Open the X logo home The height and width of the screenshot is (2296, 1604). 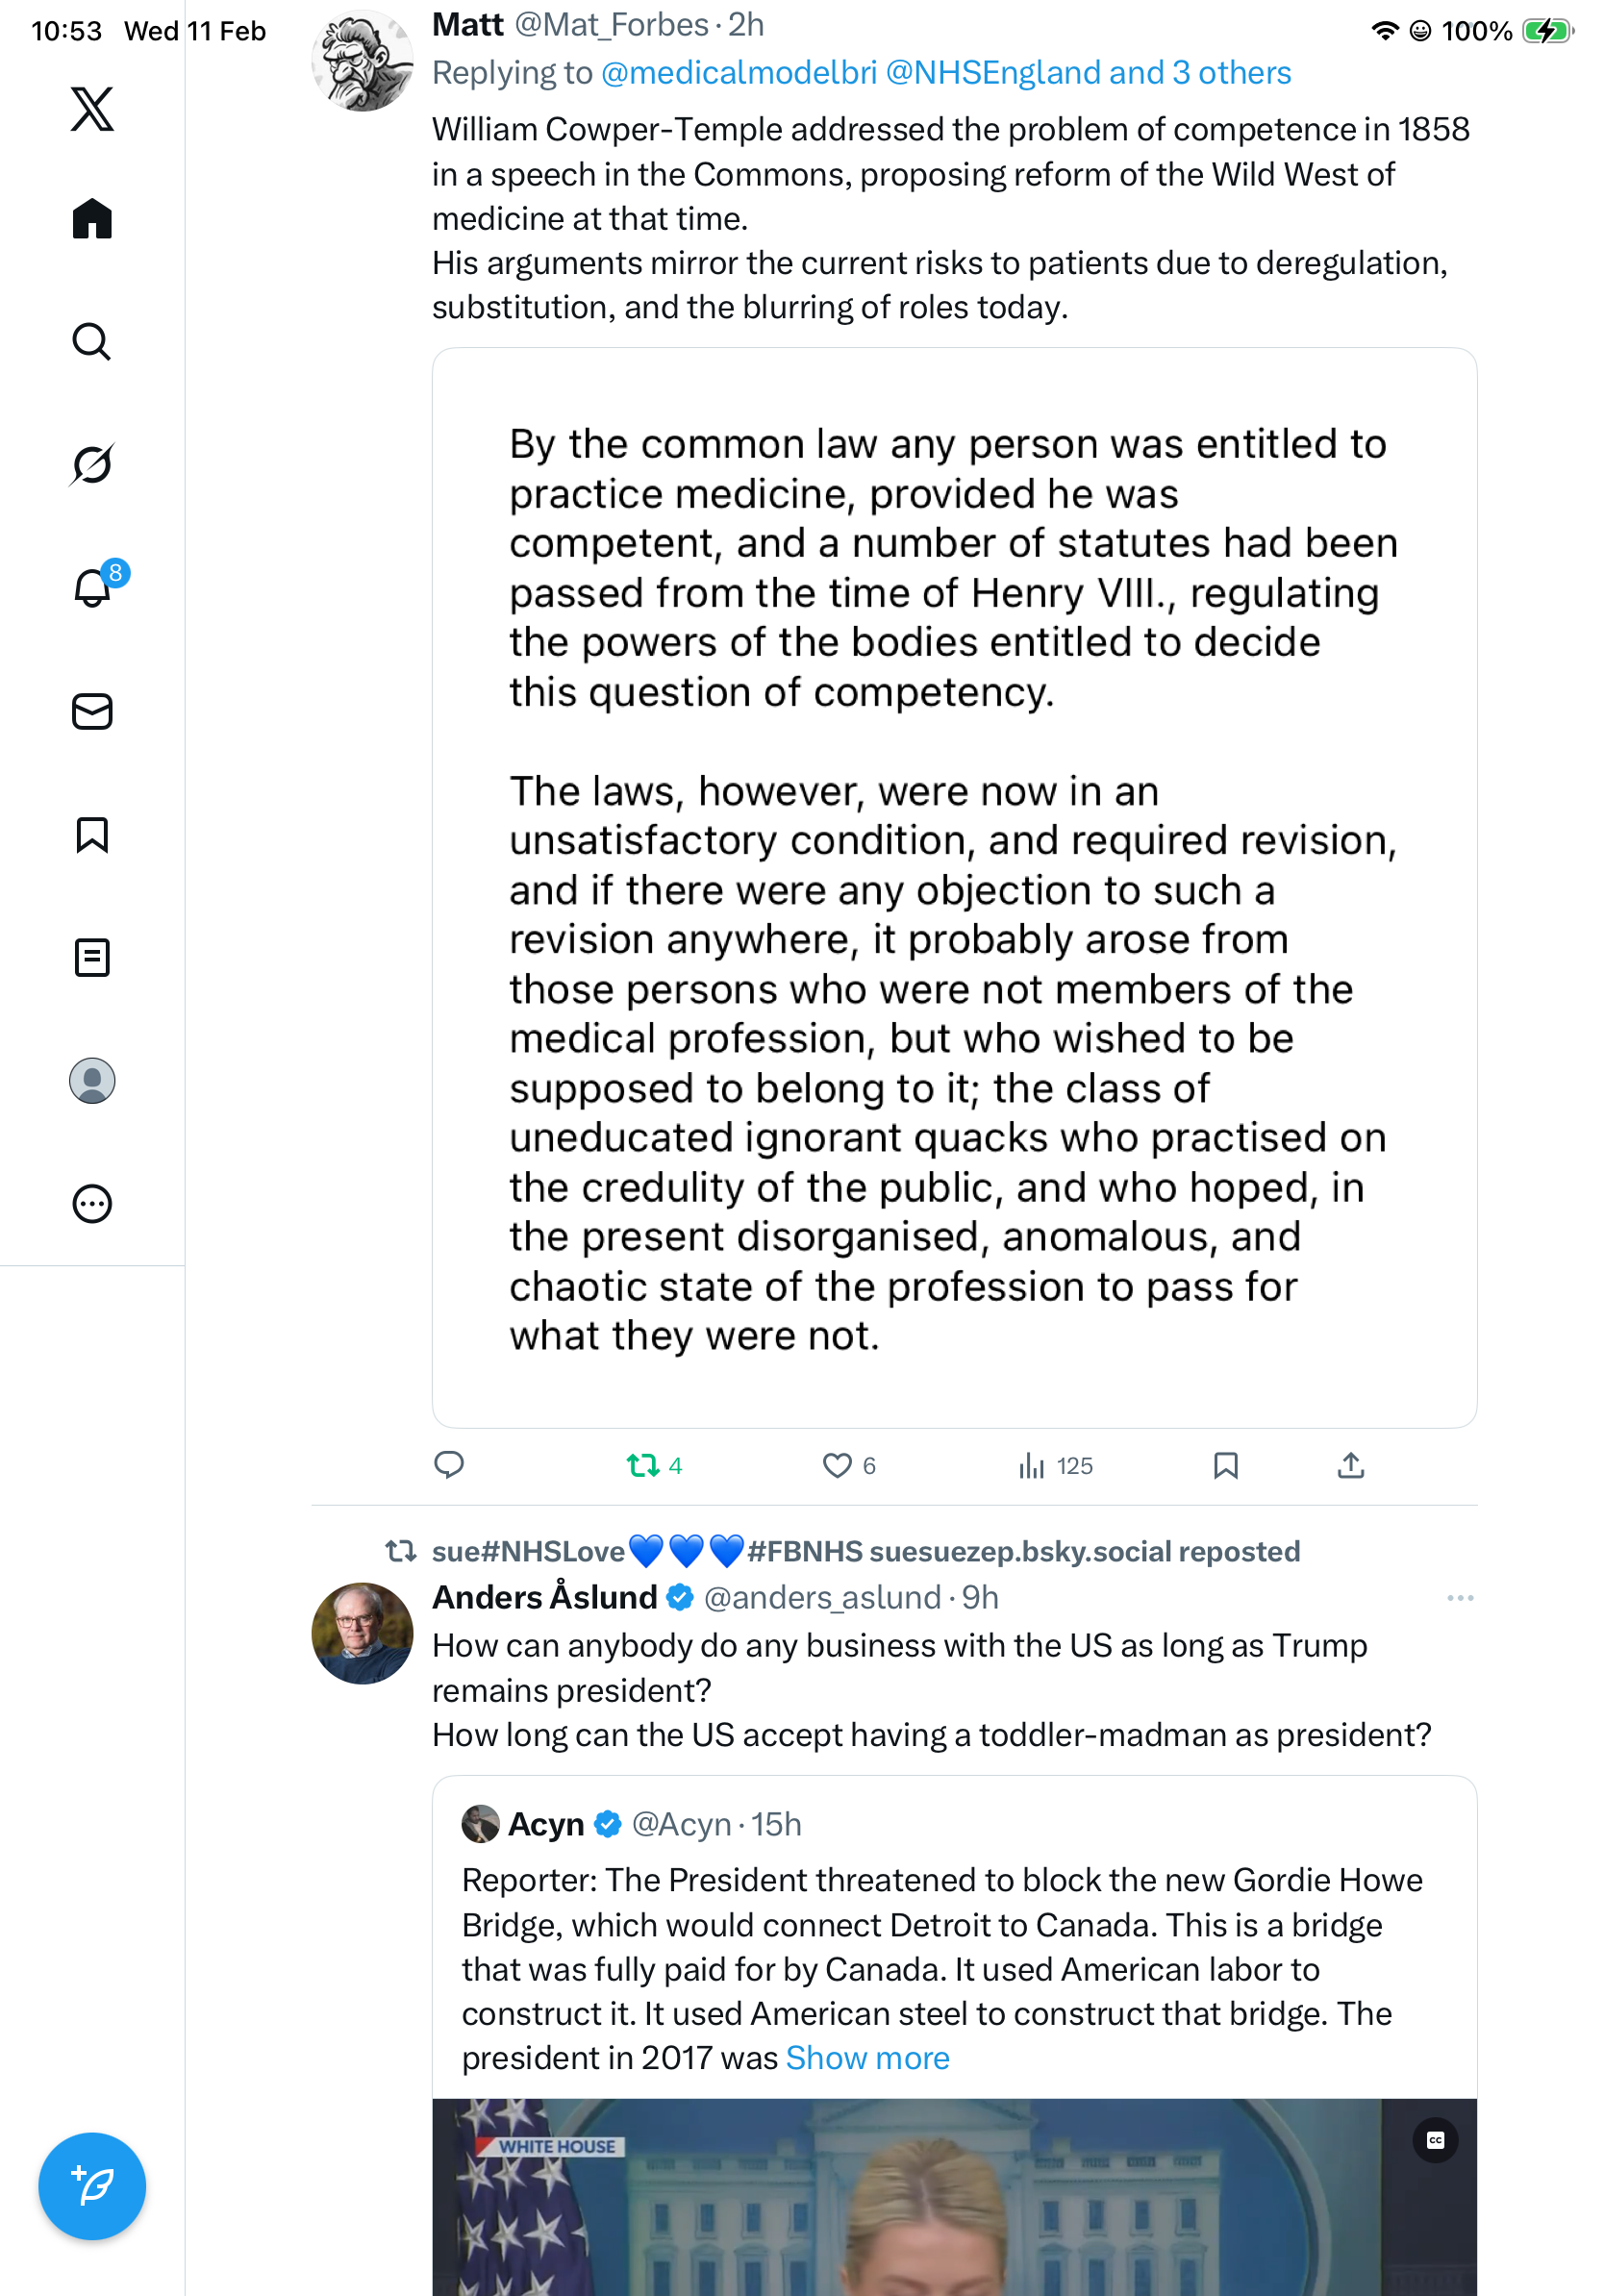92,109
